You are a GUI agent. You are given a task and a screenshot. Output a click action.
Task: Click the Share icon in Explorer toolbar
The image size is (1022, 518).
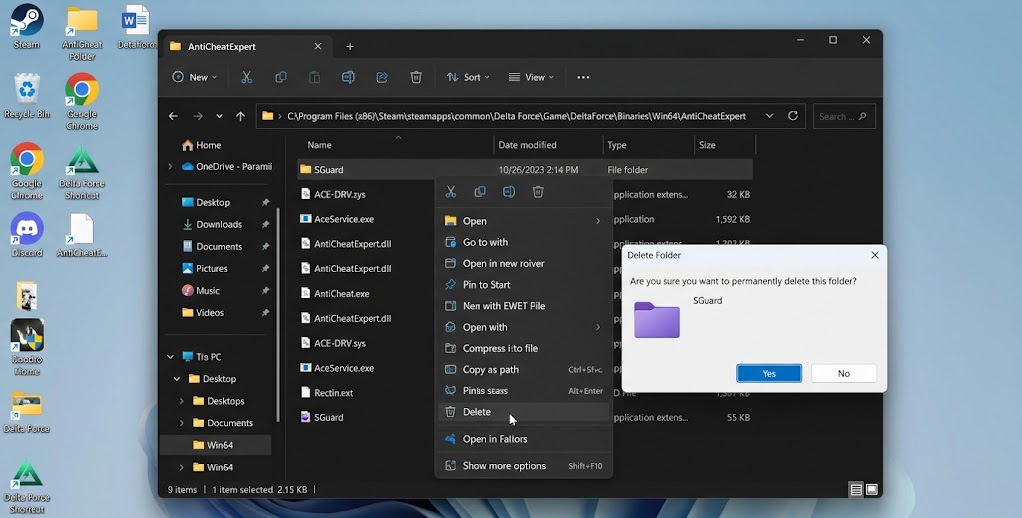click(382, 77)
